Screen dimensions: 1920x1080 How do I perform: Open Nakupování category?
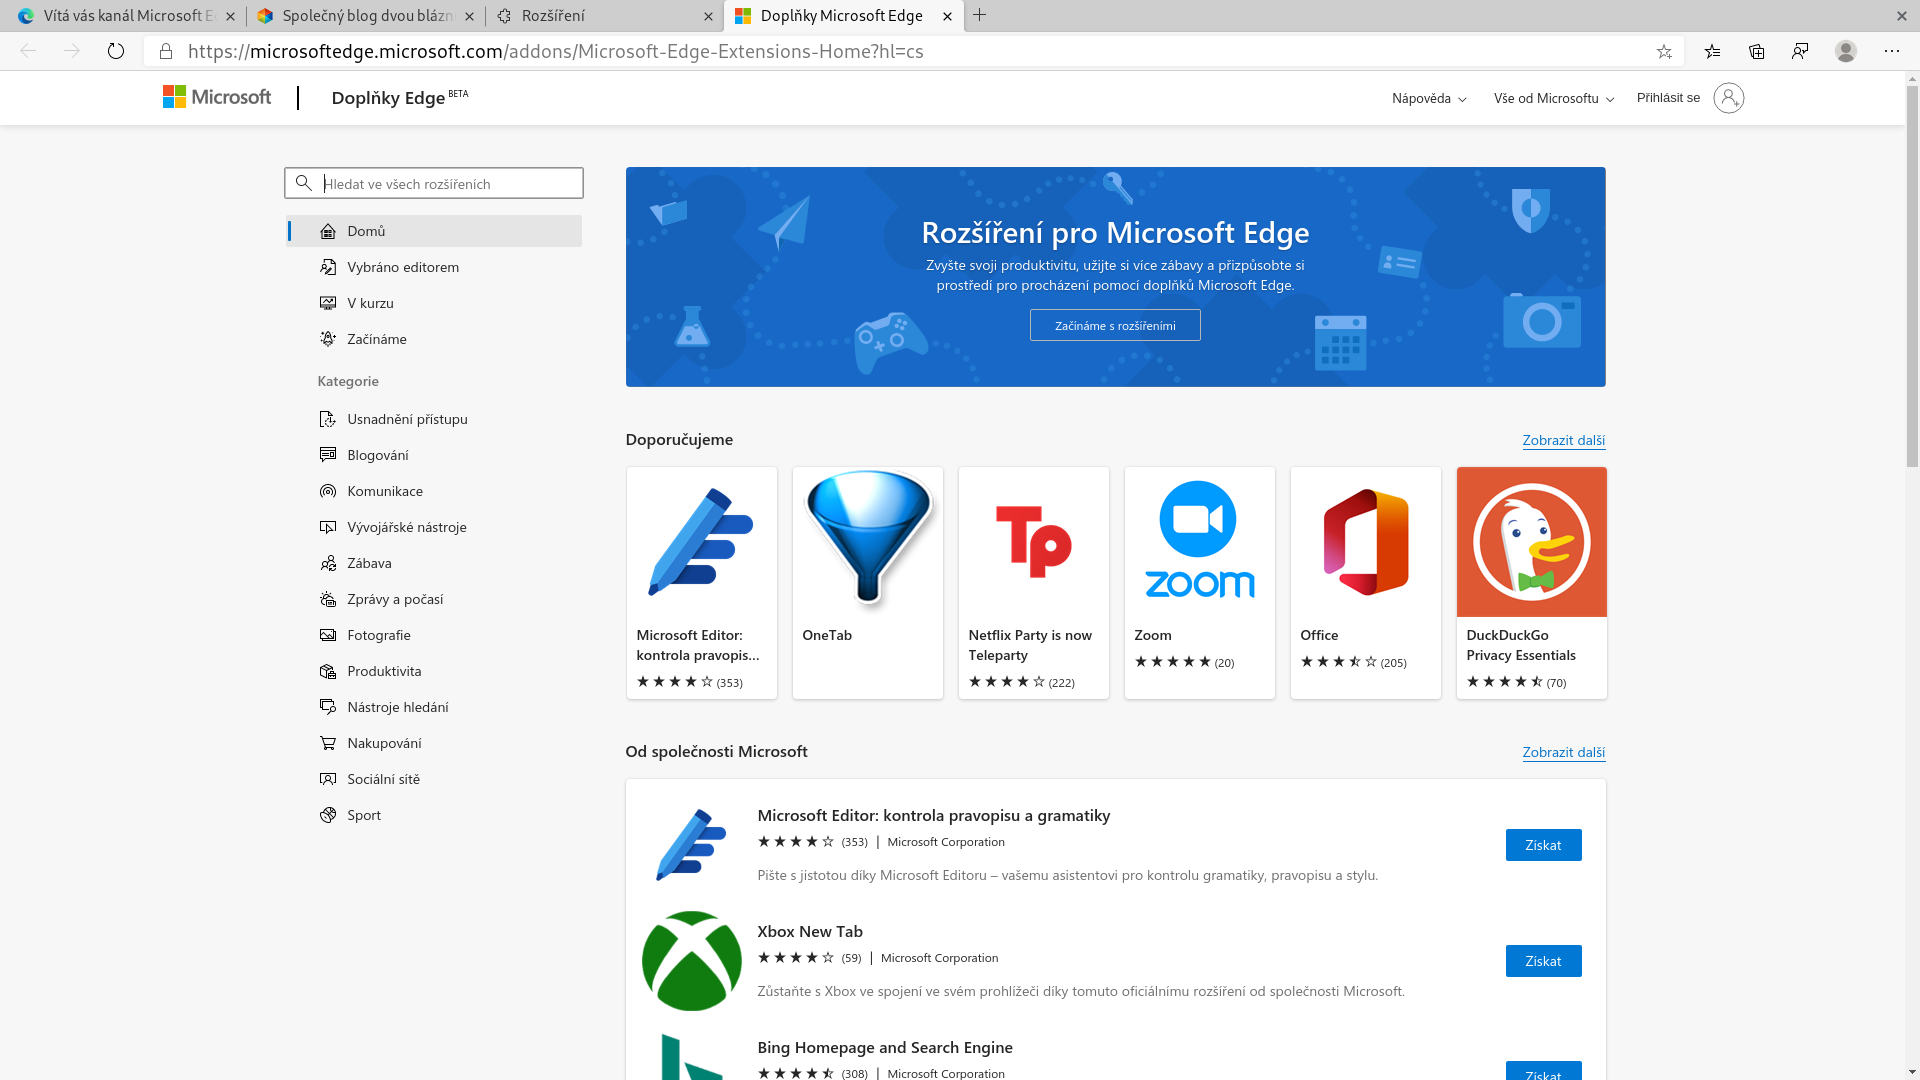pyautogui.click(x=434, y=743)
